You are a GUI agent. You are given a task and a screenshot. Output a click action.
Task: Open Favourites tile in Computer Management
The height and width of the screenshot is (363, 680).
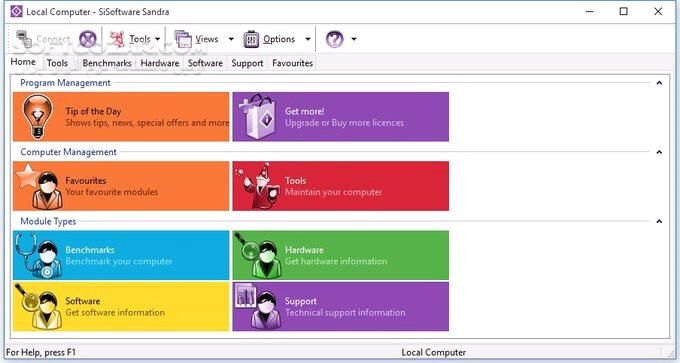(x=121, y=186)
